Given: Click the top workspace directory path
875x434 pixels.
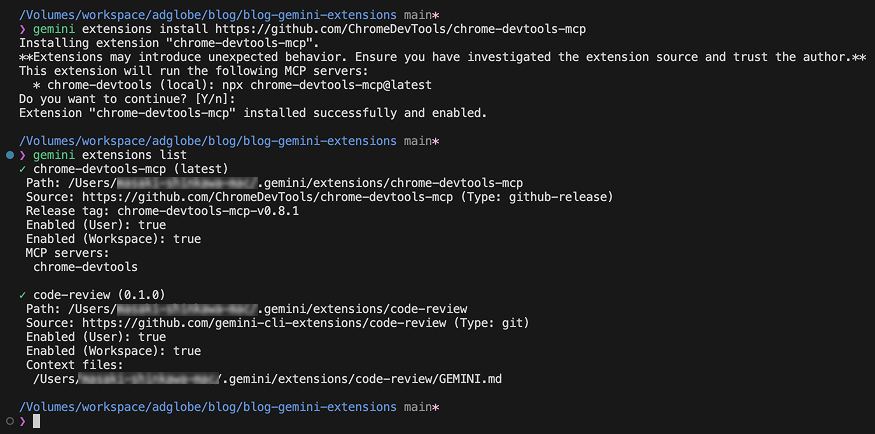Looking at the screenshot, I should 208,15.
